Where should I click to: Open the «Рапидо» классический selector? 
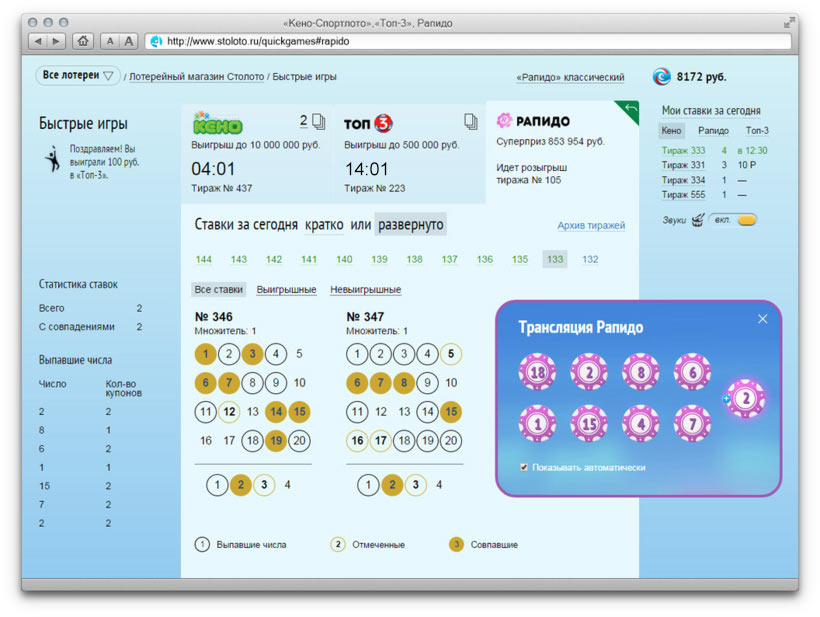(570, 77)
